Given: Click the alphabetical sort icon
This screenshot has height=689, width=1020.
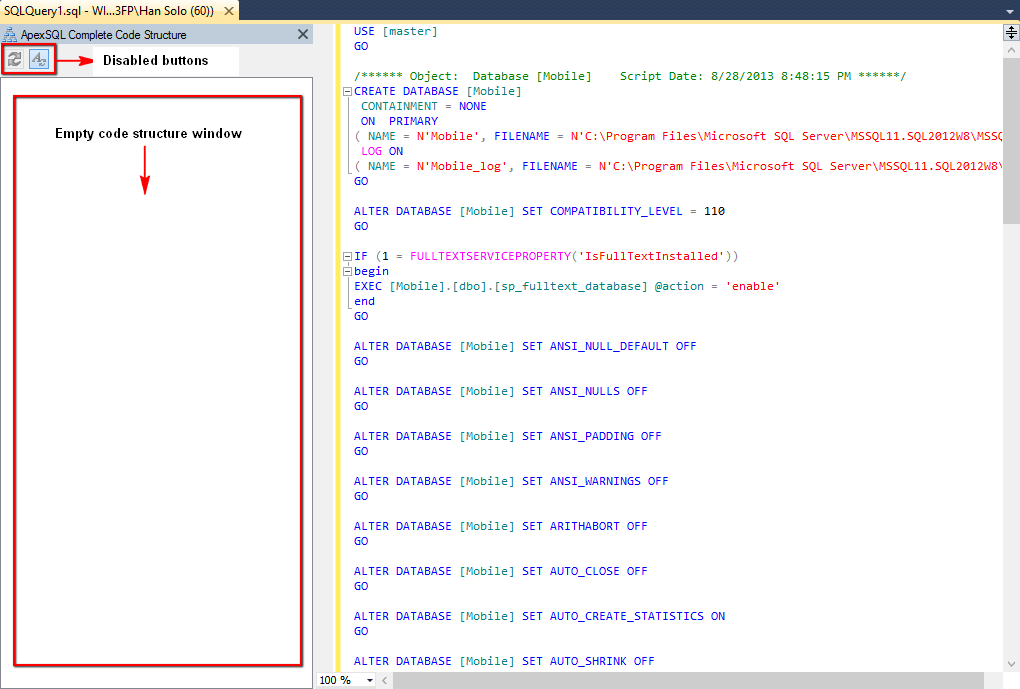Looking at the screenshot, I should point(39,60).
